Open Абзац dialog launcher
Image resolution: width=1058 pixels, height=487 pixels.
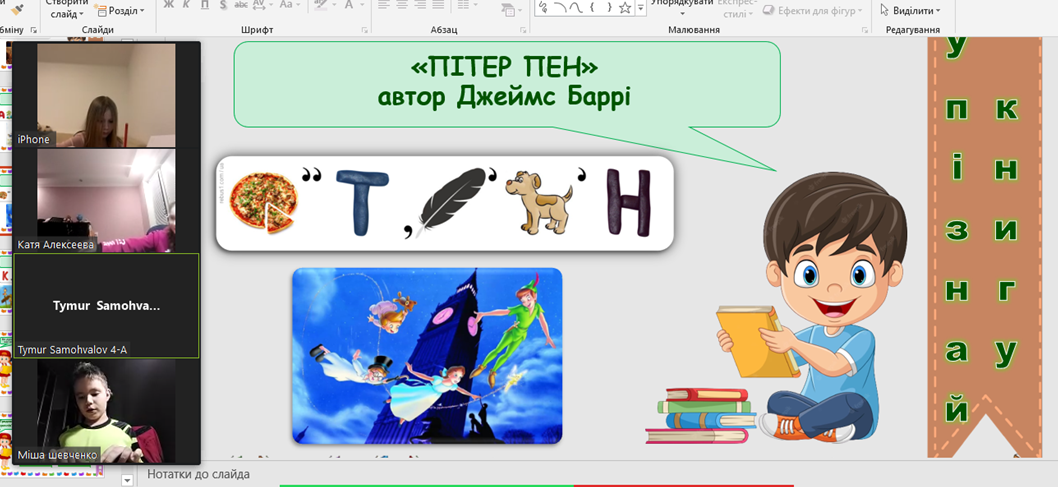(521, 30)
